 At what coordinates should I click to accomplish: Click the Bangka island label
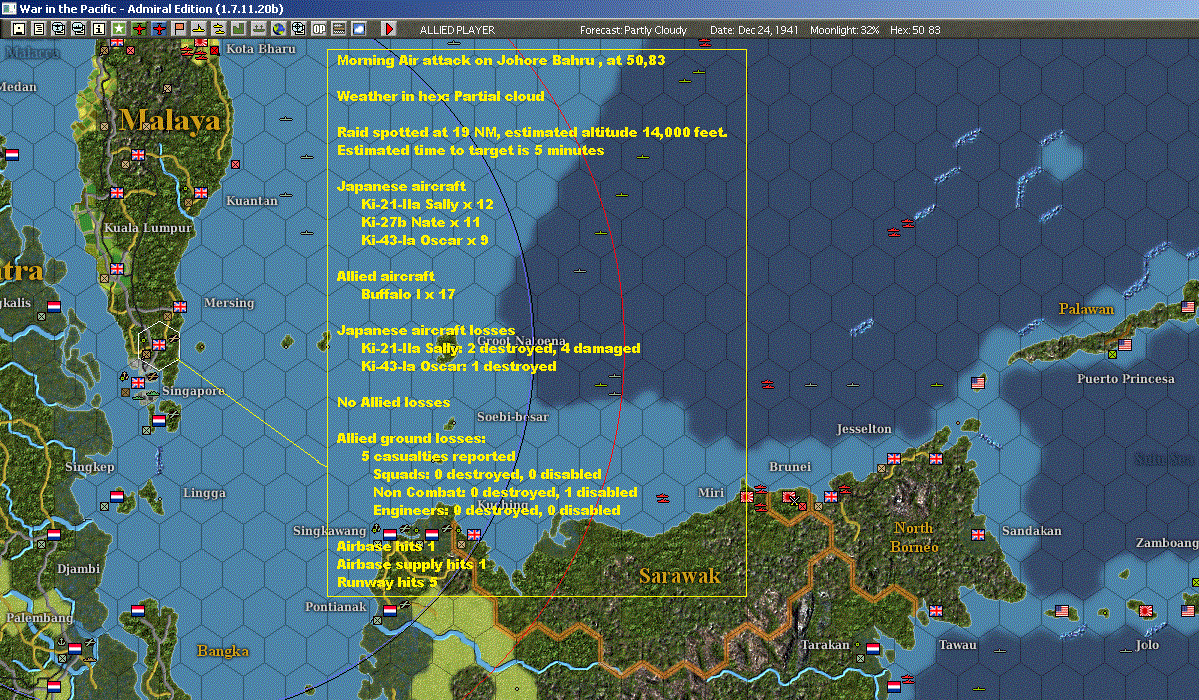[x=223, y=651]
